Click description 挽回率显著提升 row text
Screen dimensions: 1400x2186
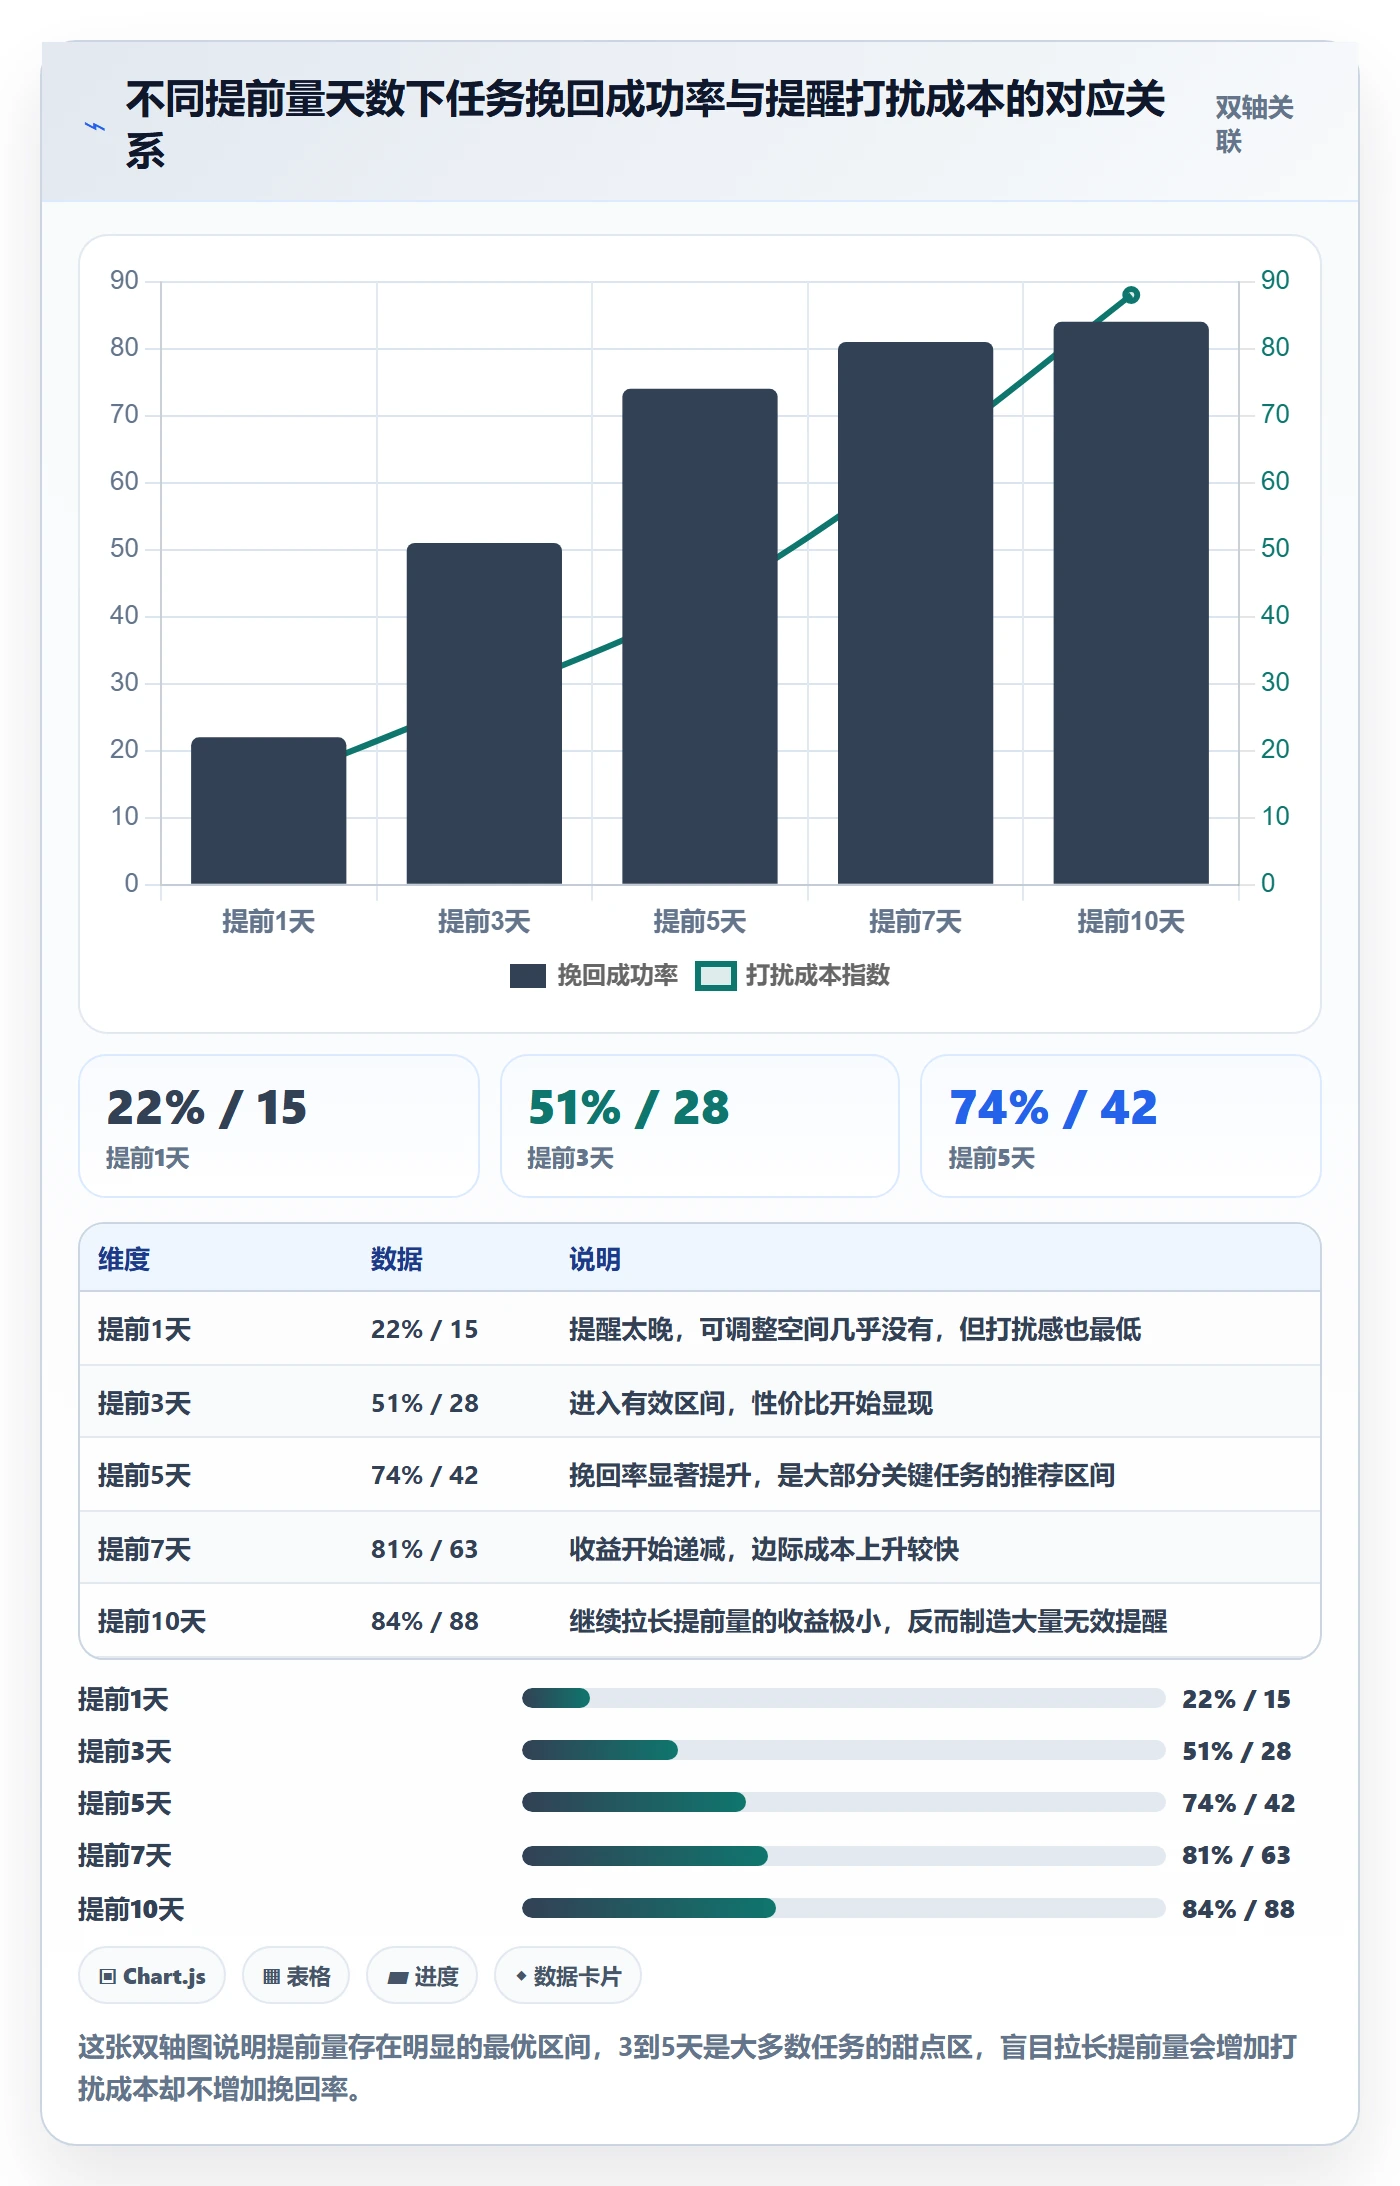click(x=842, y=1475)
